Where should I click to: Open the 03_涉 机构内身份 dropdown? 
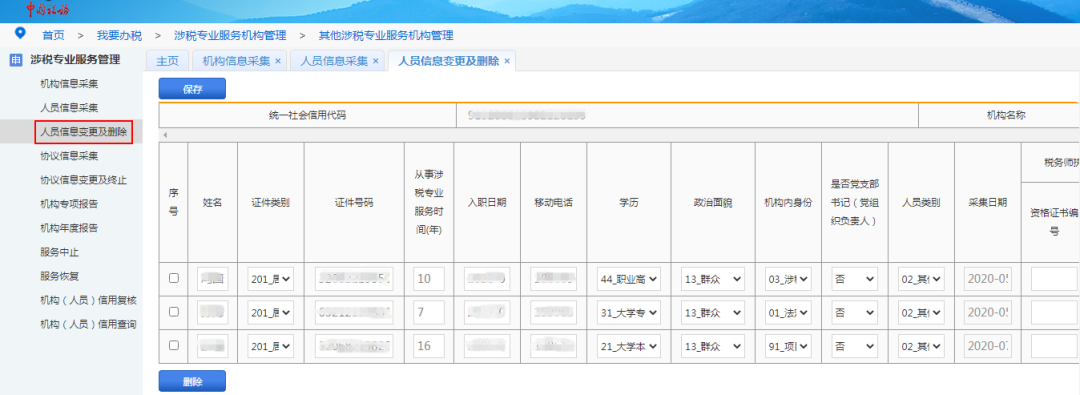coord(788,279)
